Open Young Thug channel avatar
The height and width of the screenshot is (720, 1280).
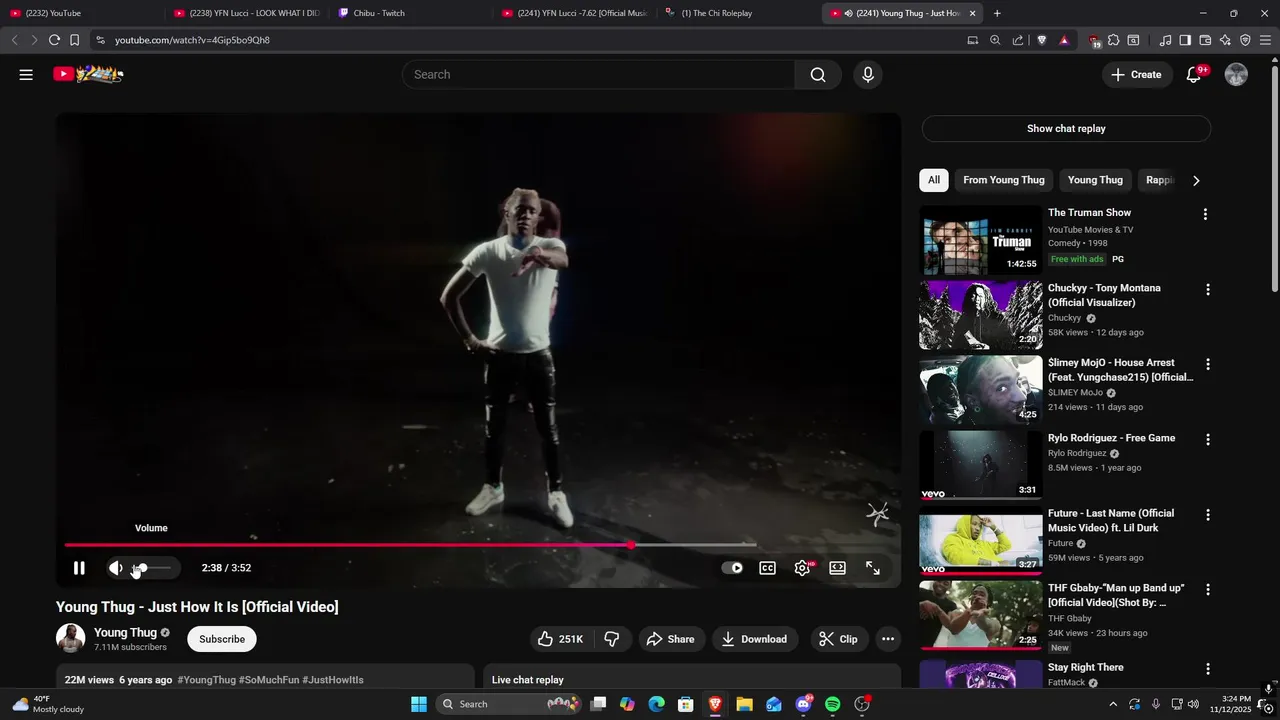[70, 638]
